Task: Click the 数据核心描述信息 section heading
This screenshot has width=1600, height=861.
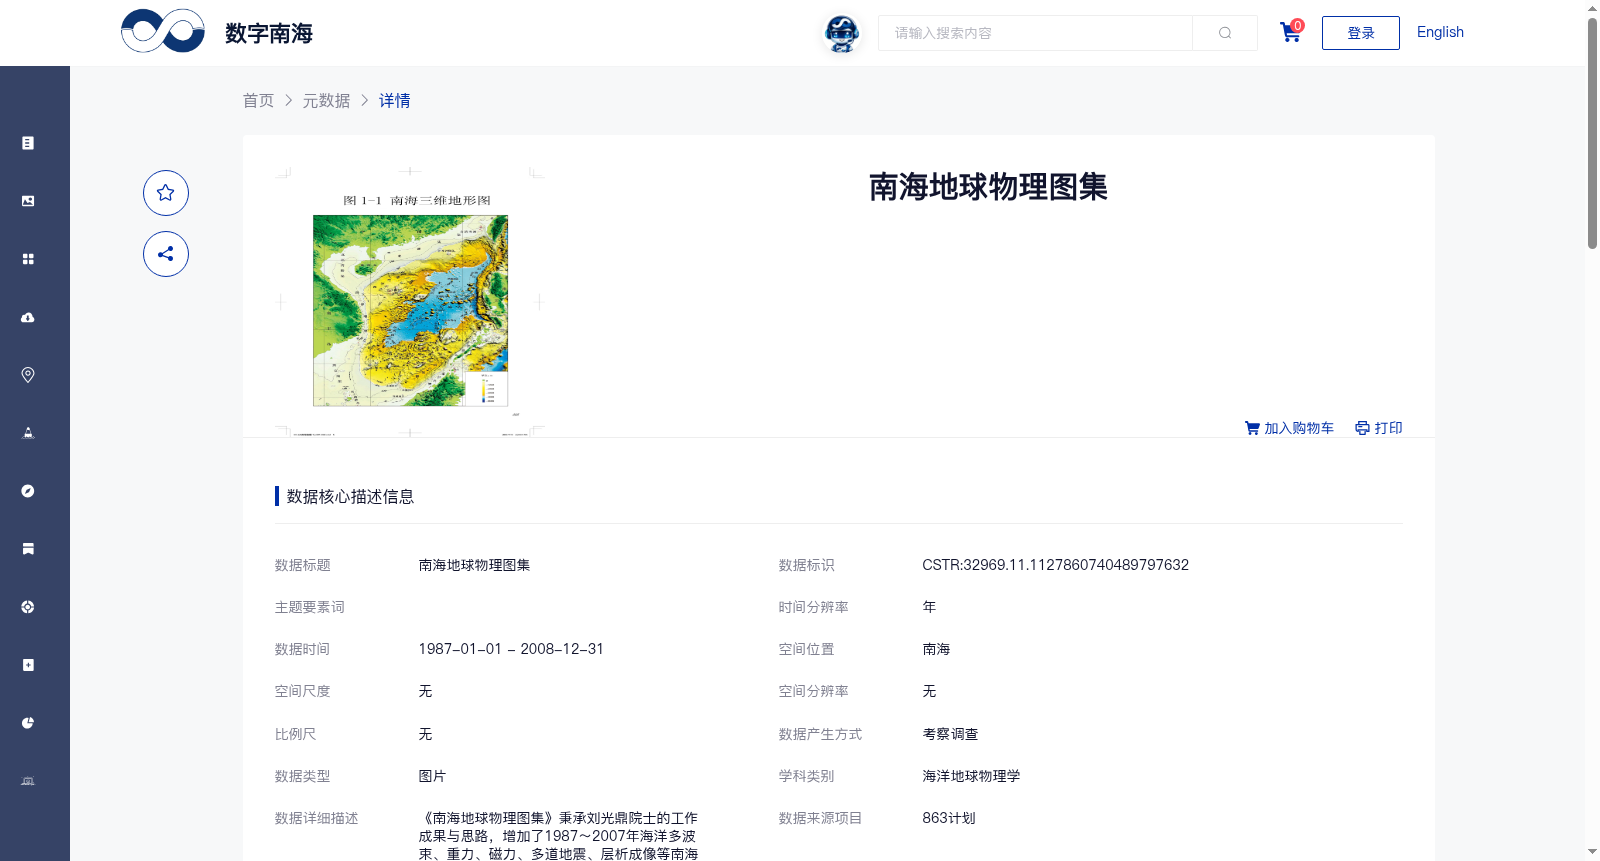Action: click(x=350, y=496)
